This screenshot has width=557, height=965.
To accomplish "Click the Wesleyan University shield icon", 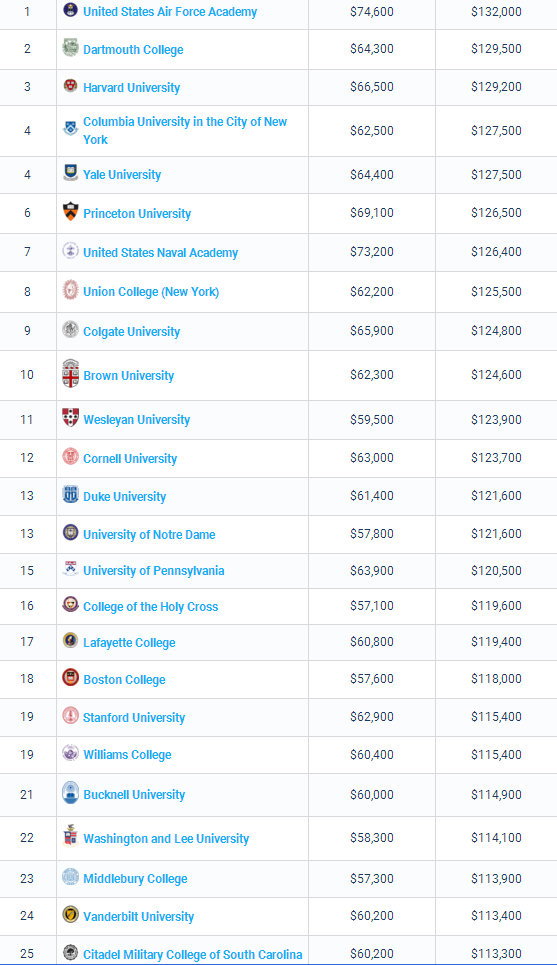I will [x=71, y=418].
